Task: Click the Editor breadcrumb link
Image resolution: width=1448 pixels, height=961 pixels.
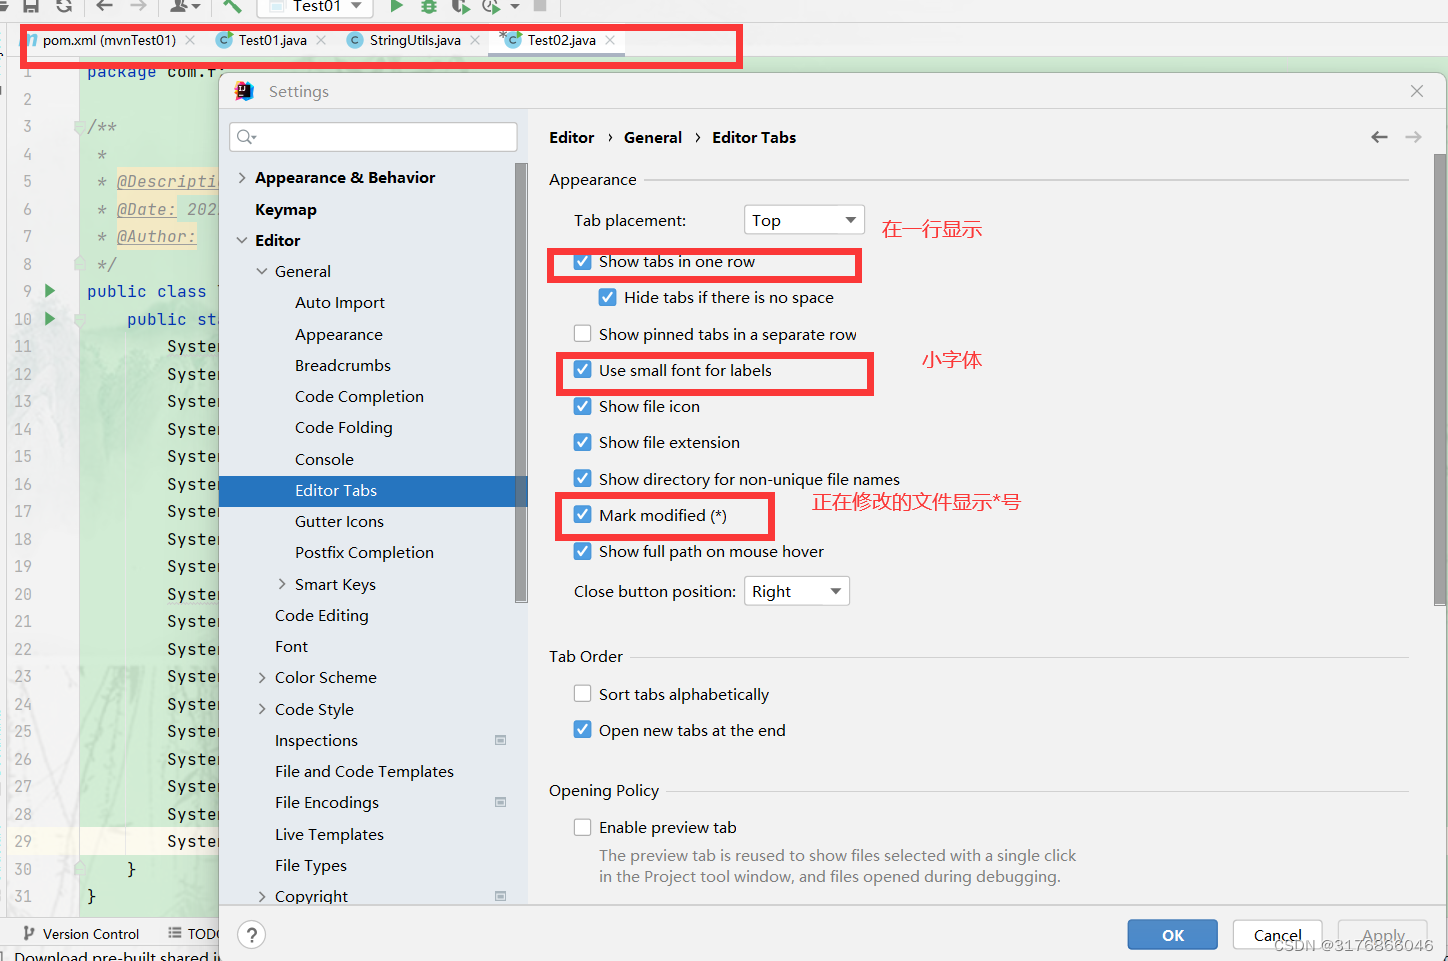Action: pos(571,137)
